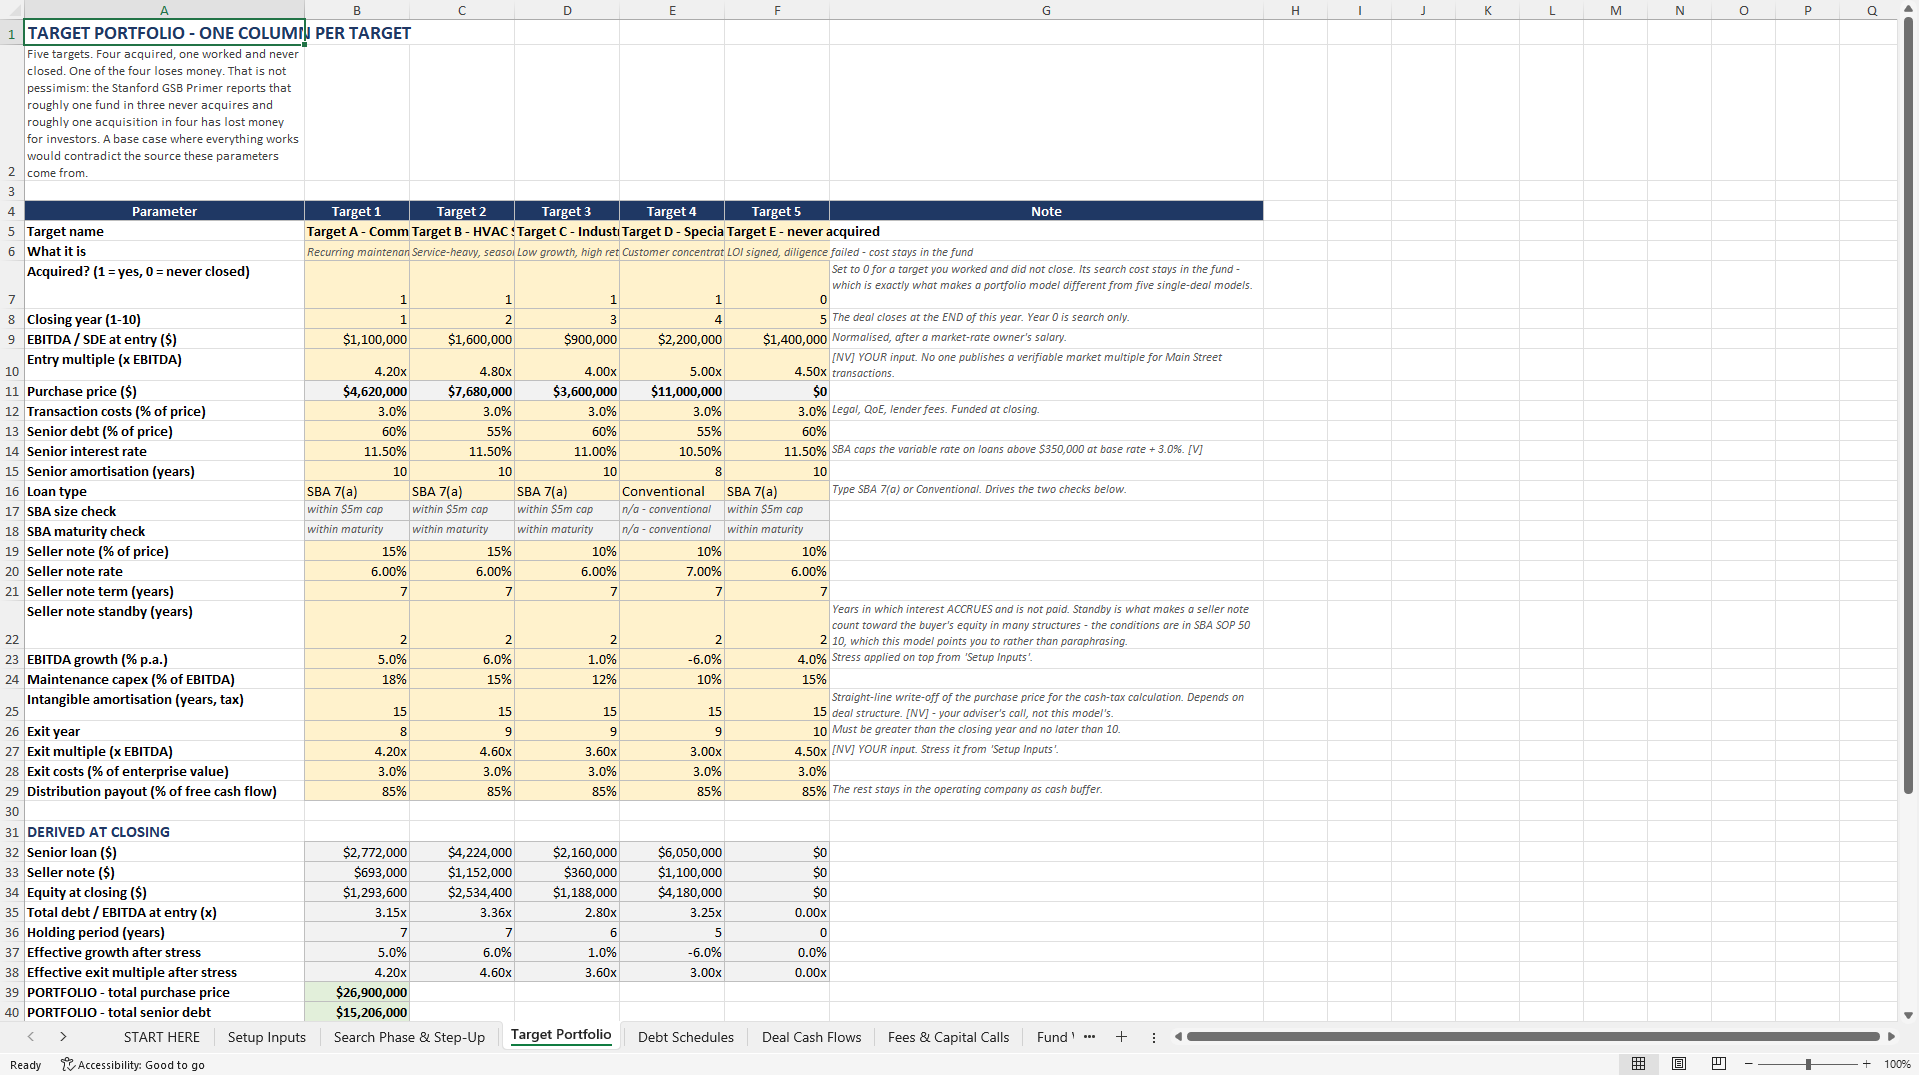Select Target 3 seller note $360,000
Image resolution: width=1919 pixels, height=1075 pixels.
tap(567, 872)
